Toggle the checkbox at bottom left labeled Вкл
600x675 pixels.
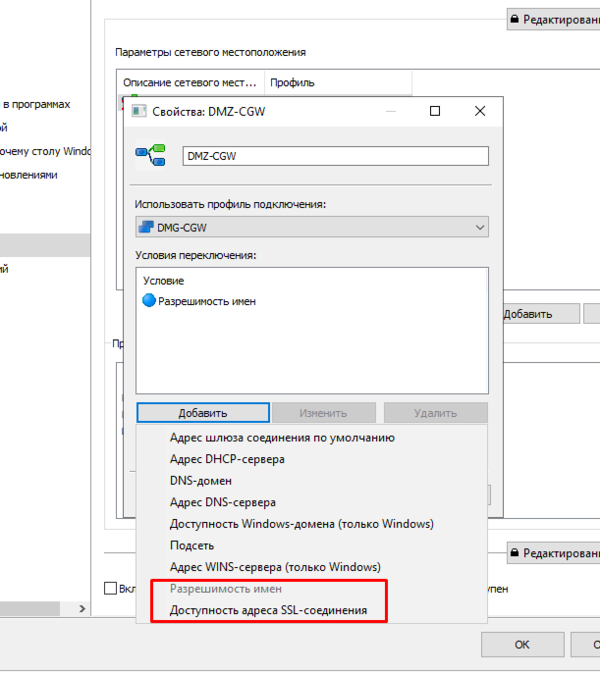[x=111, y=588]
